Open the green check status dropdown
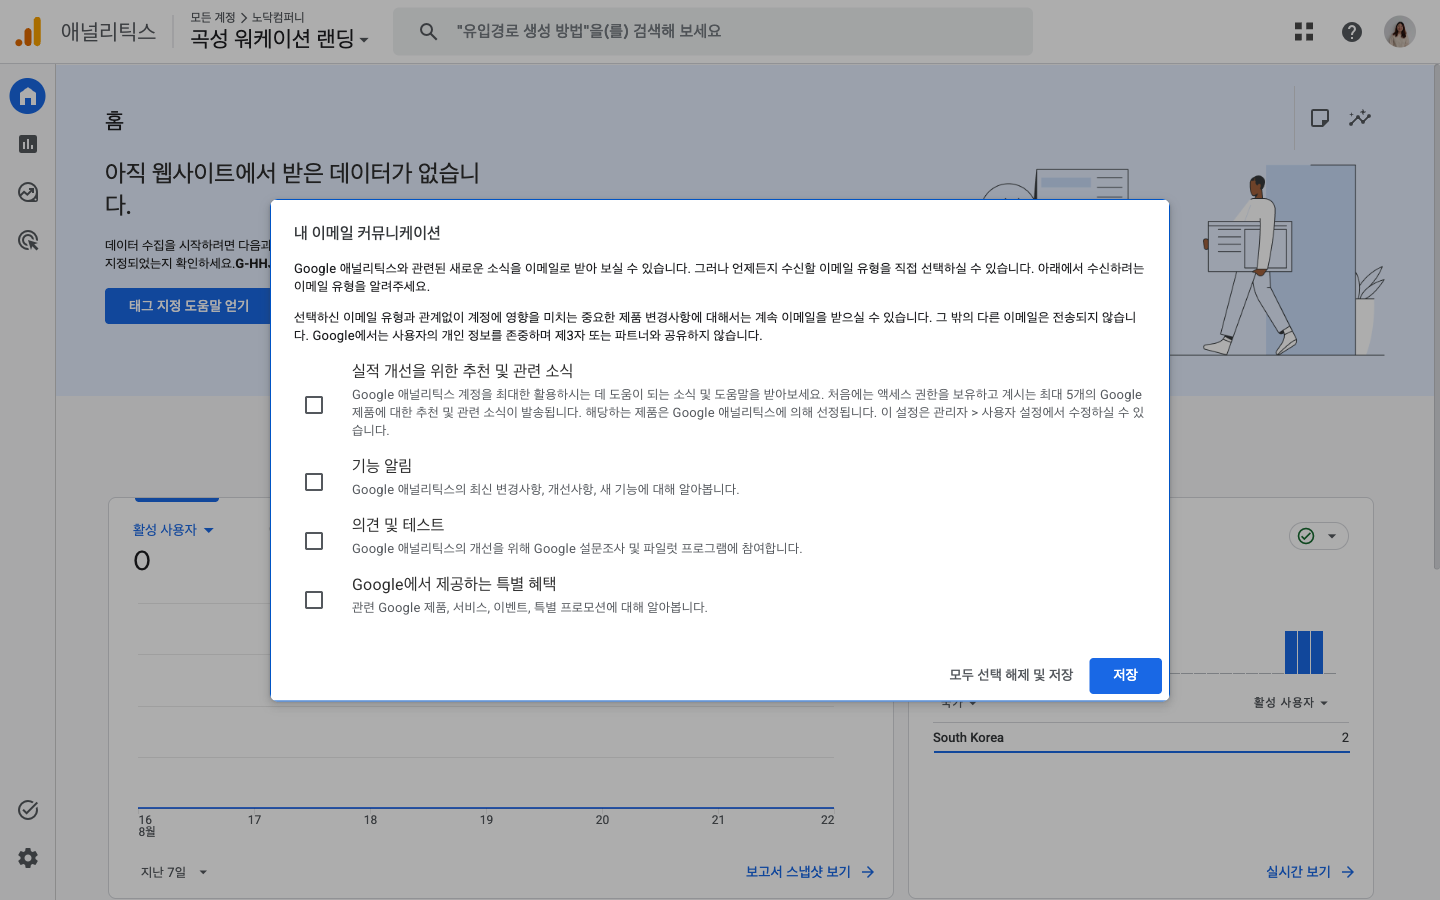The image size is (1440, 900). (1319, 536)
